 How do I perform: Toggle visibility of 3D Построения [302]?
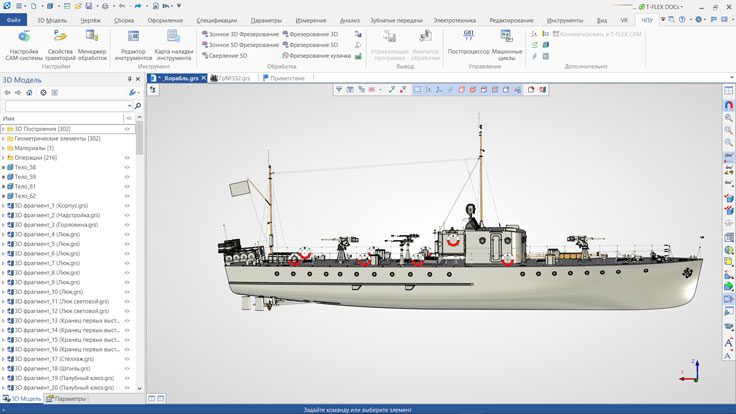(127, 129)
